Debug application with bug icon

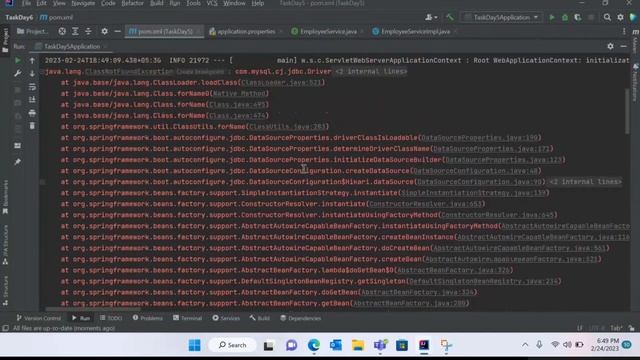[565, 18]
